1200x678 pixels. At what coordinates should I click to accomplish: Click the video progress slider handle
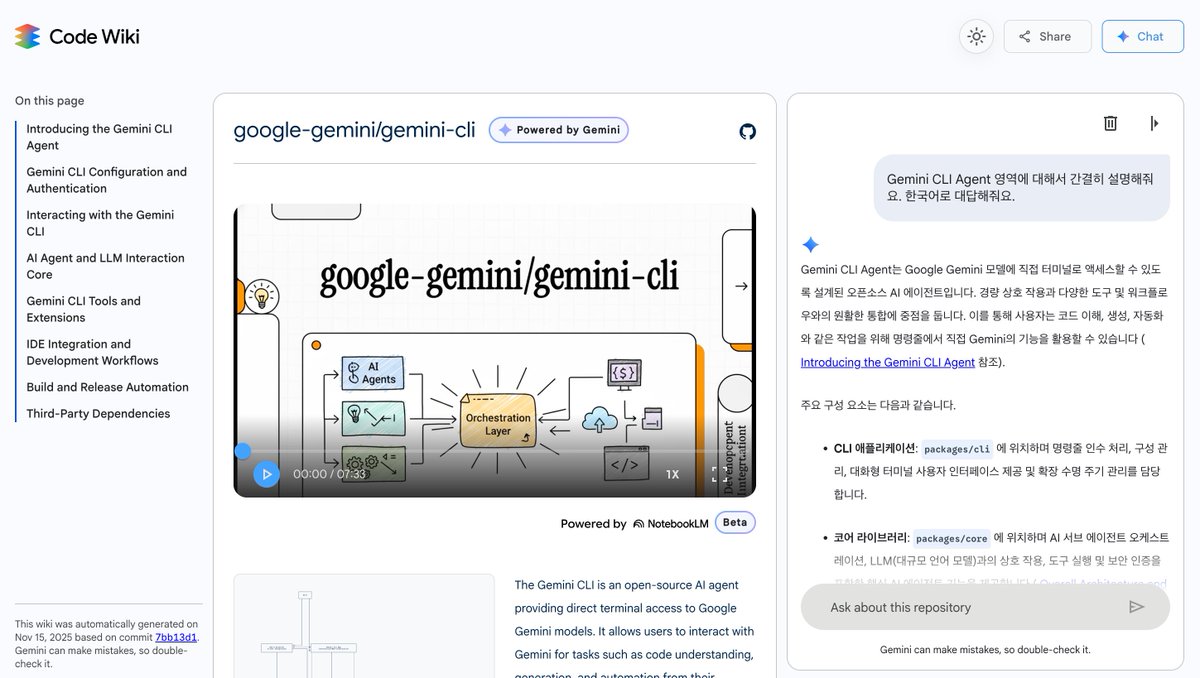242,451
